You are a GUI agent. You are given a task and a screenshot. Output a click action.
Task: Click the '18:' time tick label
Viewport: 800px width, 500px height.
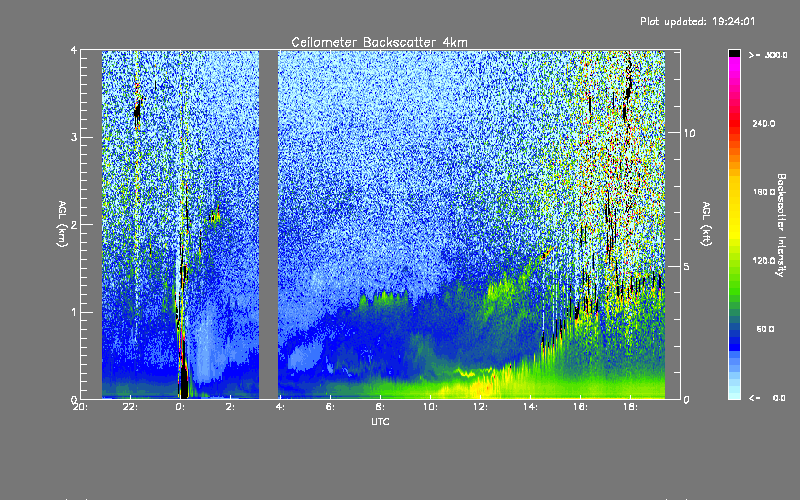click(x=630, y=407)
